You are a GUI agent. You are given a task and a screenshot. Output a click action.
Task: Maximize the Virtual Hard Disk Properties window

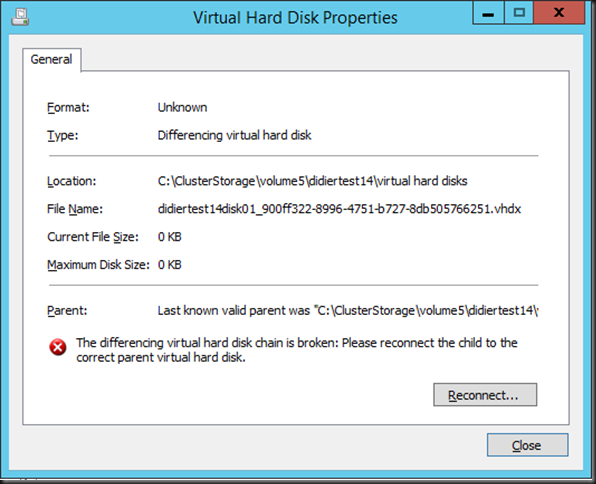(519, 13)
